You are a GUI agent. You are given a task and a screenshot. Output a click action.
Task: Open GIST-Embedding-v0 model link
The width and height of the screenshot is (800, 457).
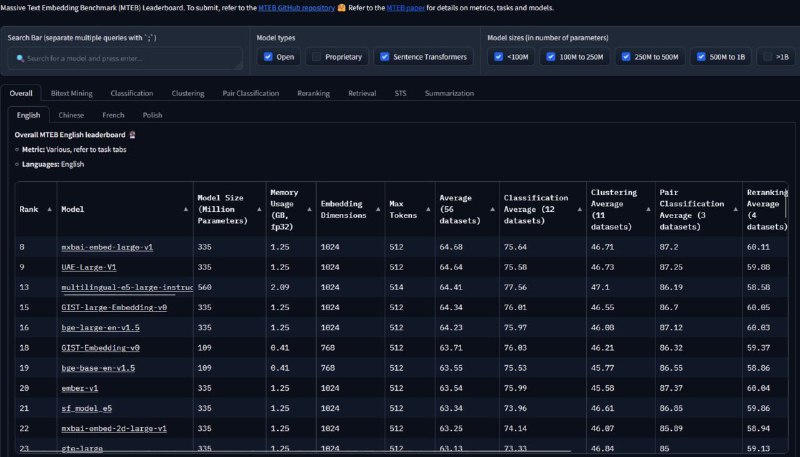(x=101, y=348)
